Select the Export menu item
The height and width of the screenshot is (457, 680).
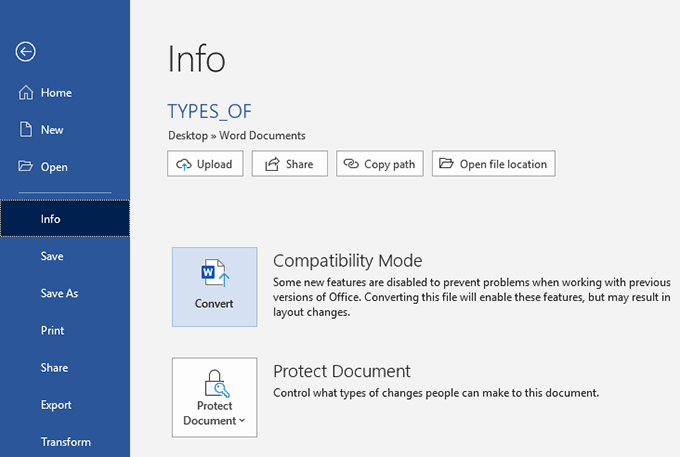56,405
